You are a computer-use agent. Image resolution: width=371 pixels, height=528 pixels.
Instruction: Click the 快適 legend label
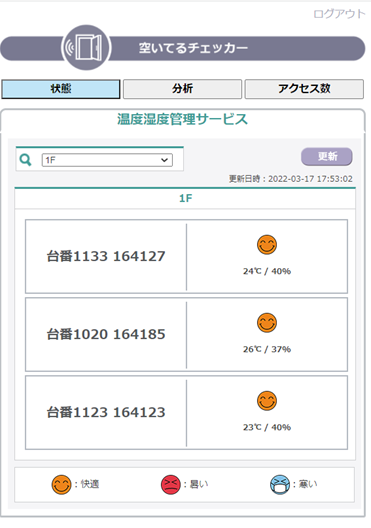(90, 484)
